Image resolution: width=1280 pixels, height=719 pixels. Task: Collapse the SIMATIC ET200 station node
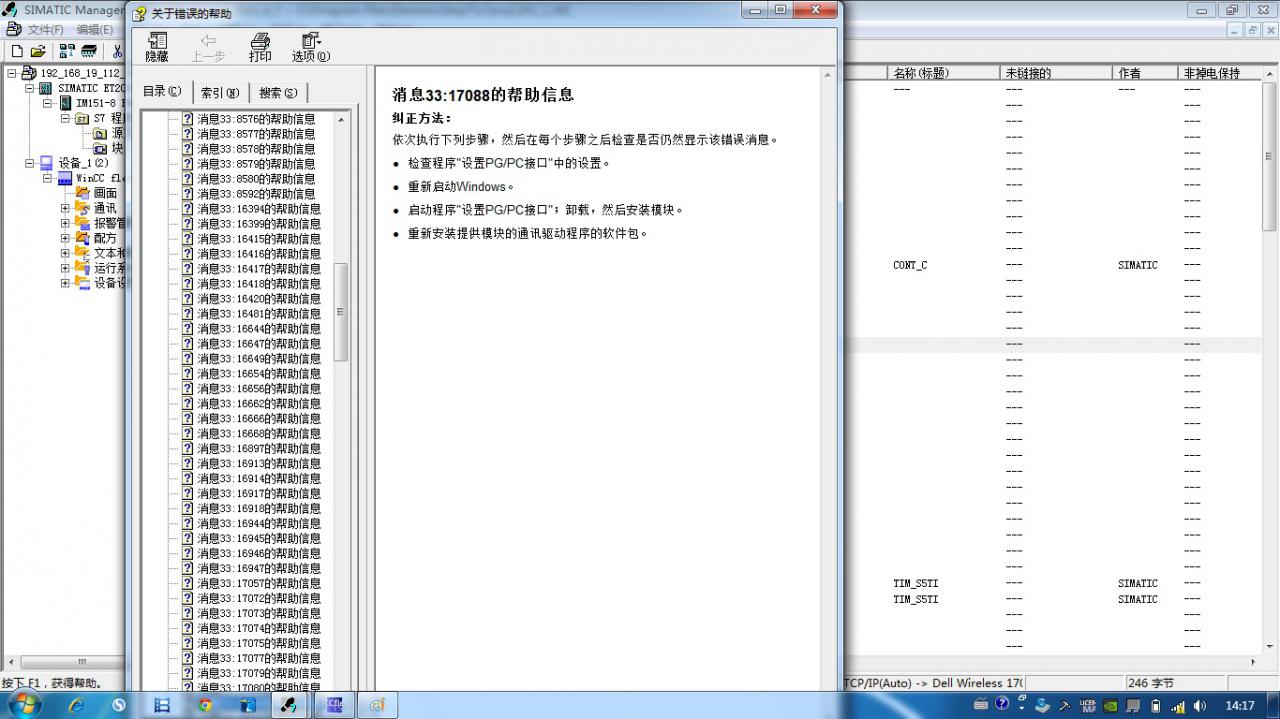pos(29,88)
